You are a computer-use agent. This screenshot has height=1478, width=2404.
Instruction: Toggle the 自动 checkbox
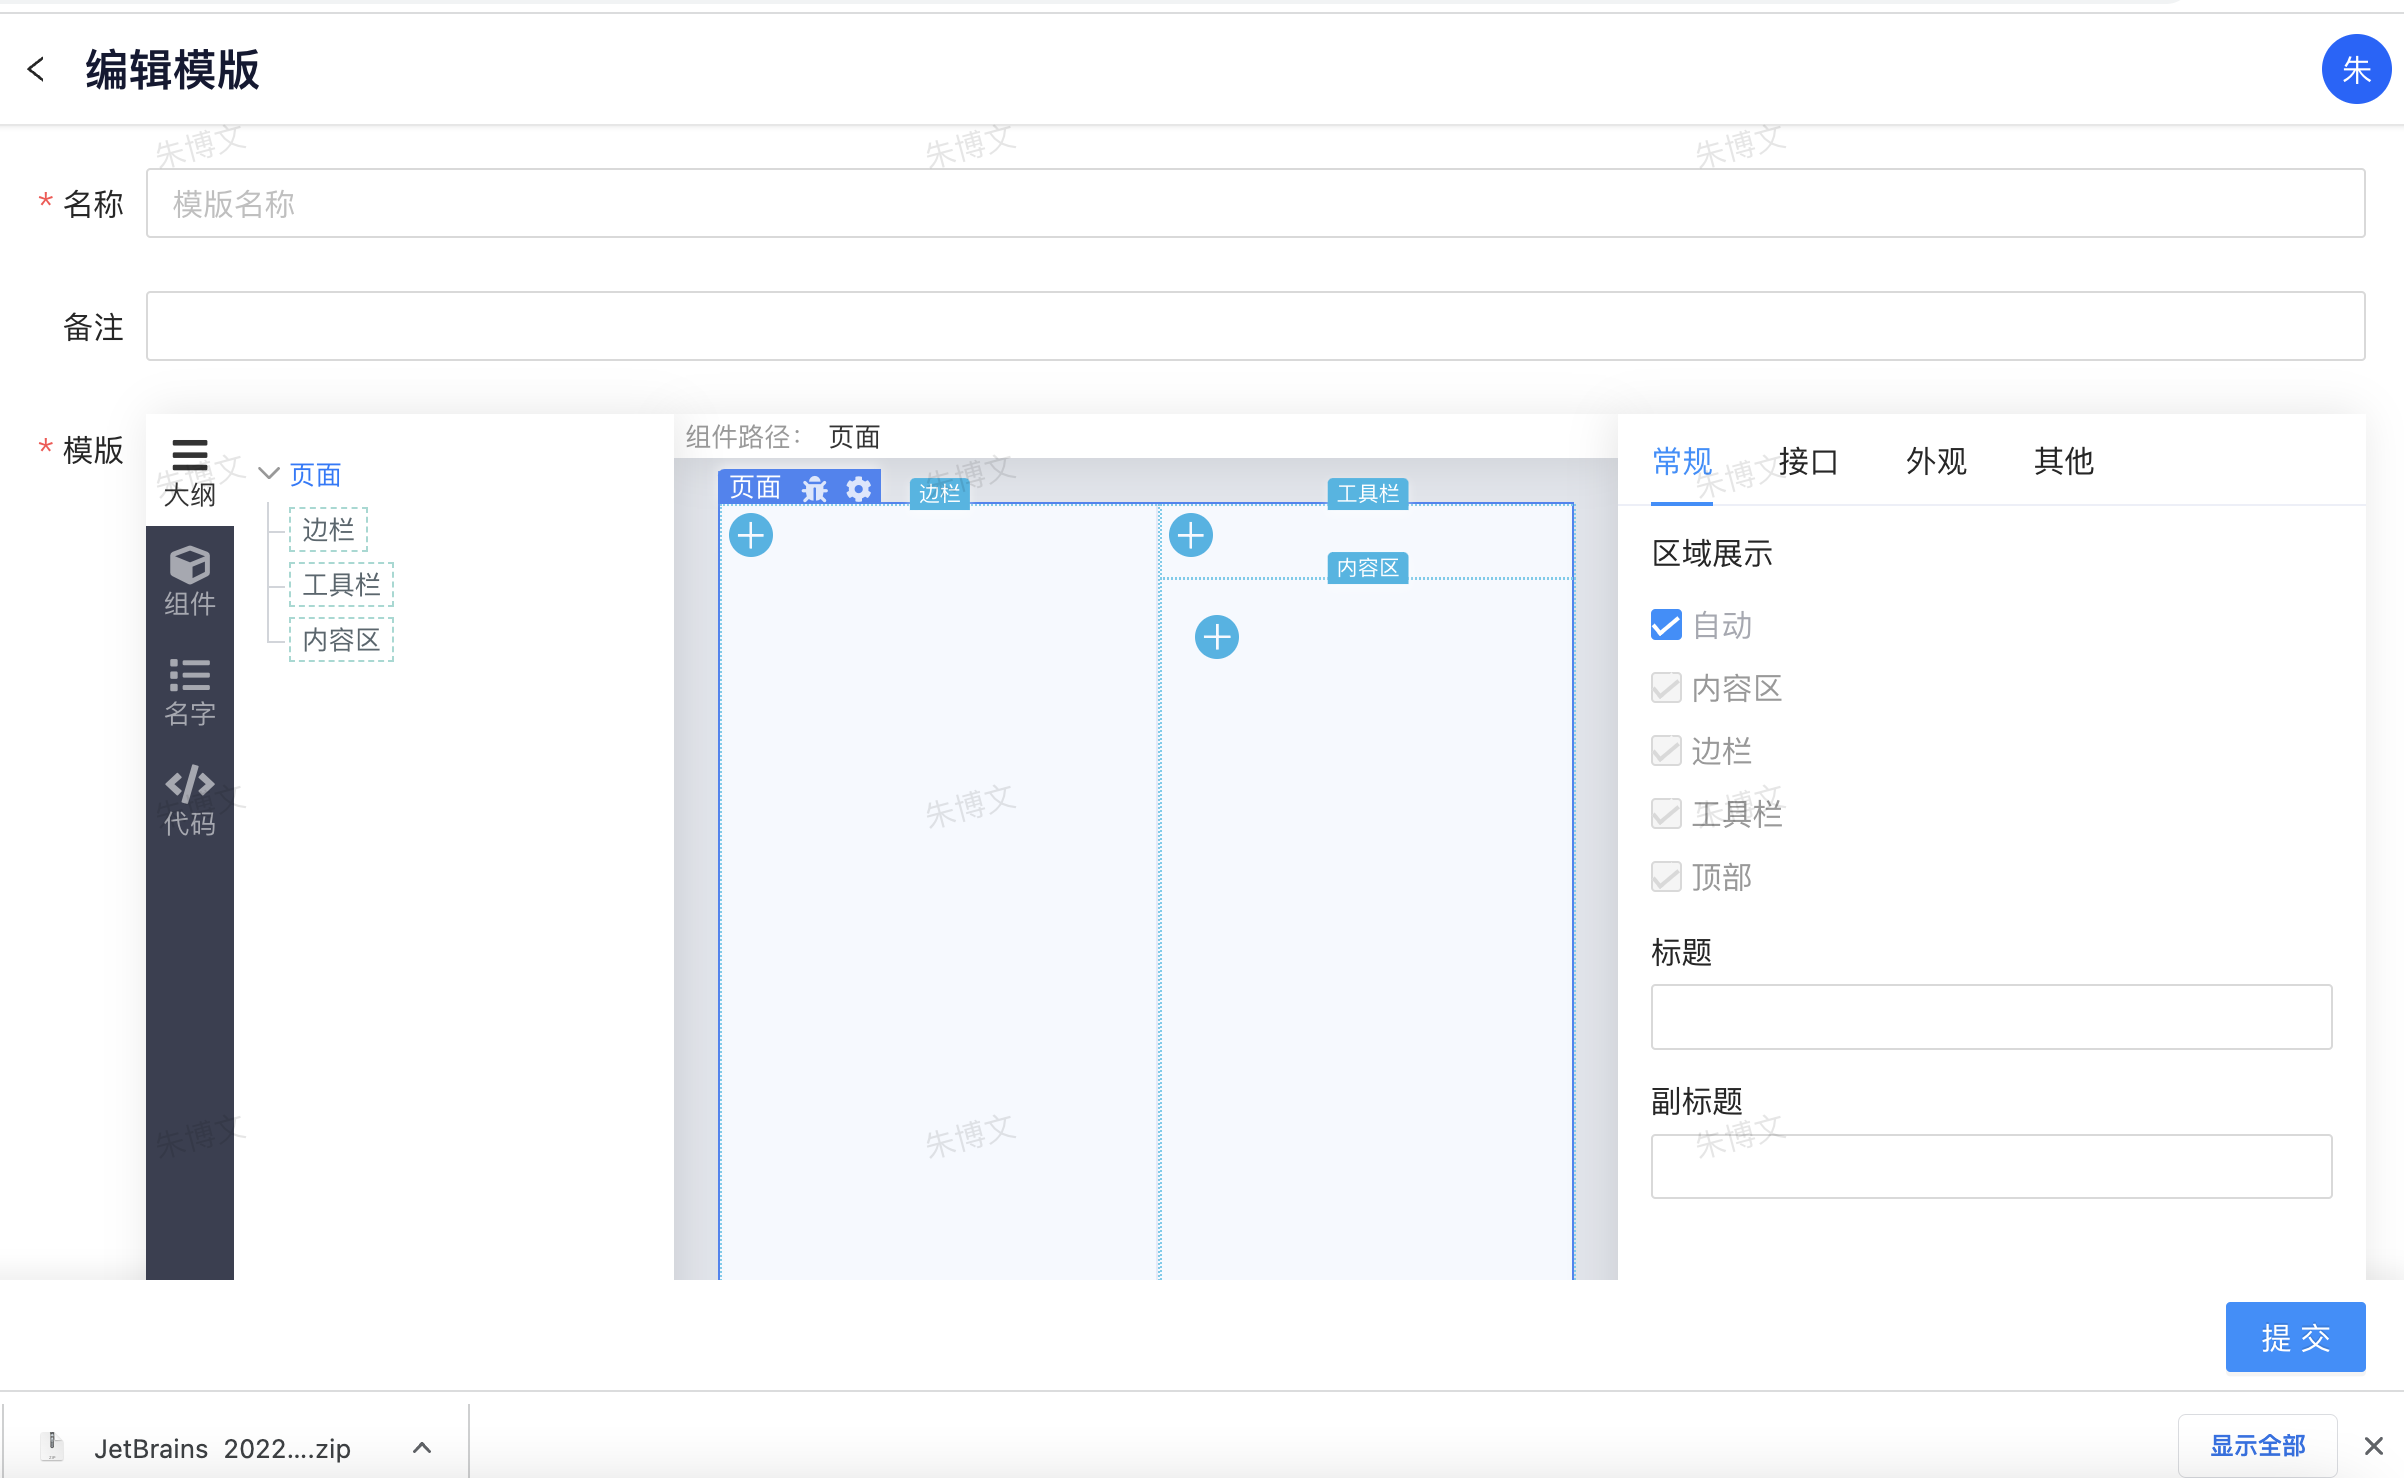[x=1666, y=625]
